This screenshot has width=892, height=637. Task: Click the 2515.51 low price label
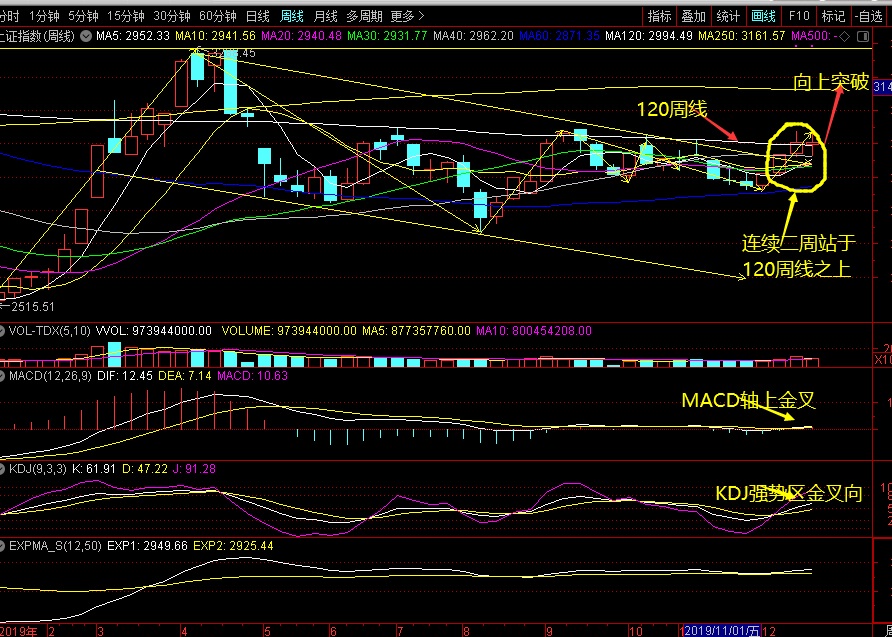coord(31,307)
